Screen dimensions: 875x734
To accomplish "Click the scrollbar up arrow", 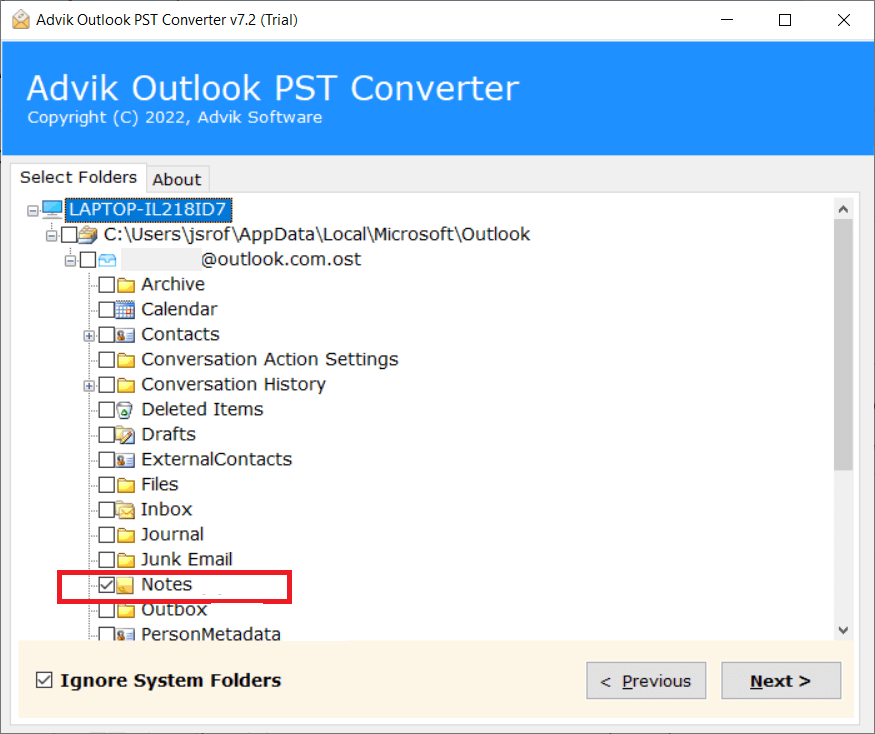I will click(x=843, y=209).
